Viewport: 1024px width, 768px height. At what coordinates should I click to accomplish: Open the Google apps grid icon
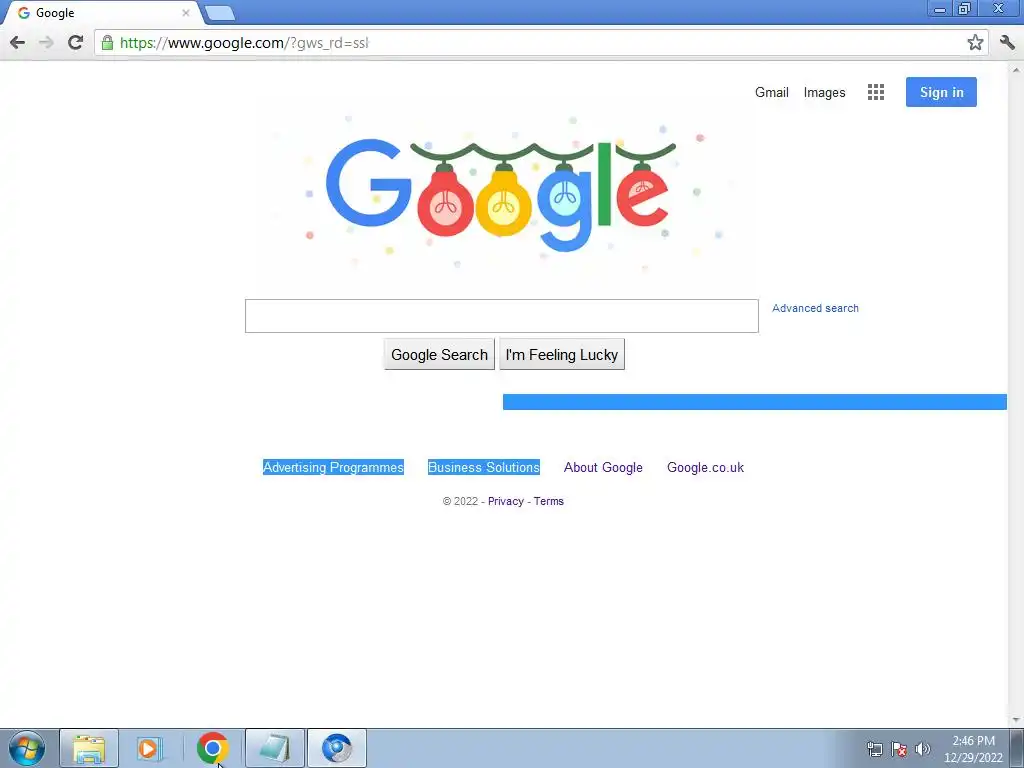pyautogui.click(x=876, y=92)
